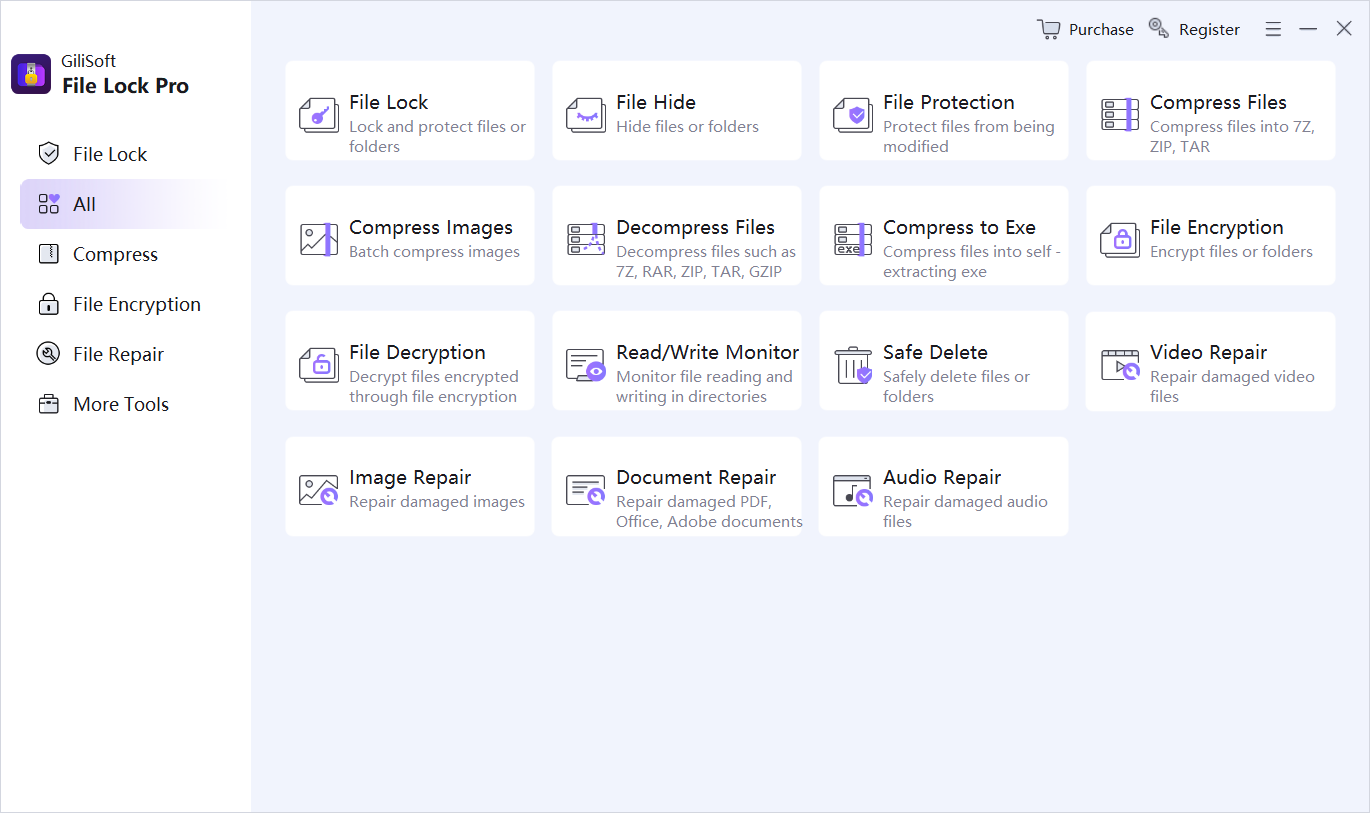Screen dimensions: 1370x813
Task: Launch the File Hide tool title
Action: (656, 102)
